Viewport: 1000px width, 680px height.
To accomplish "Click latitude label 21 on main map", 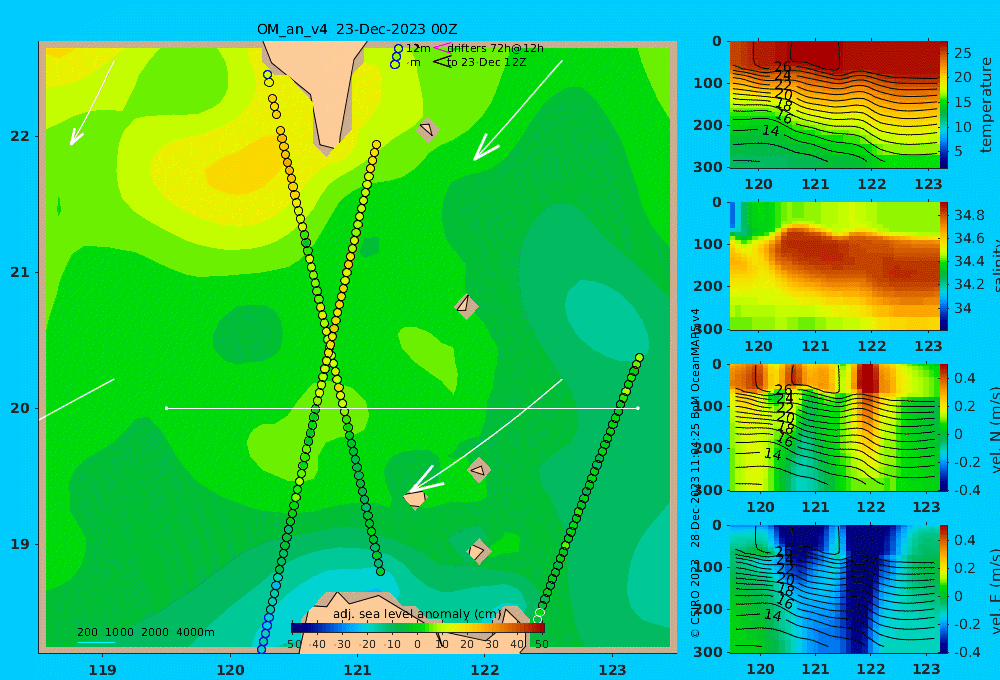I will 20,272.
